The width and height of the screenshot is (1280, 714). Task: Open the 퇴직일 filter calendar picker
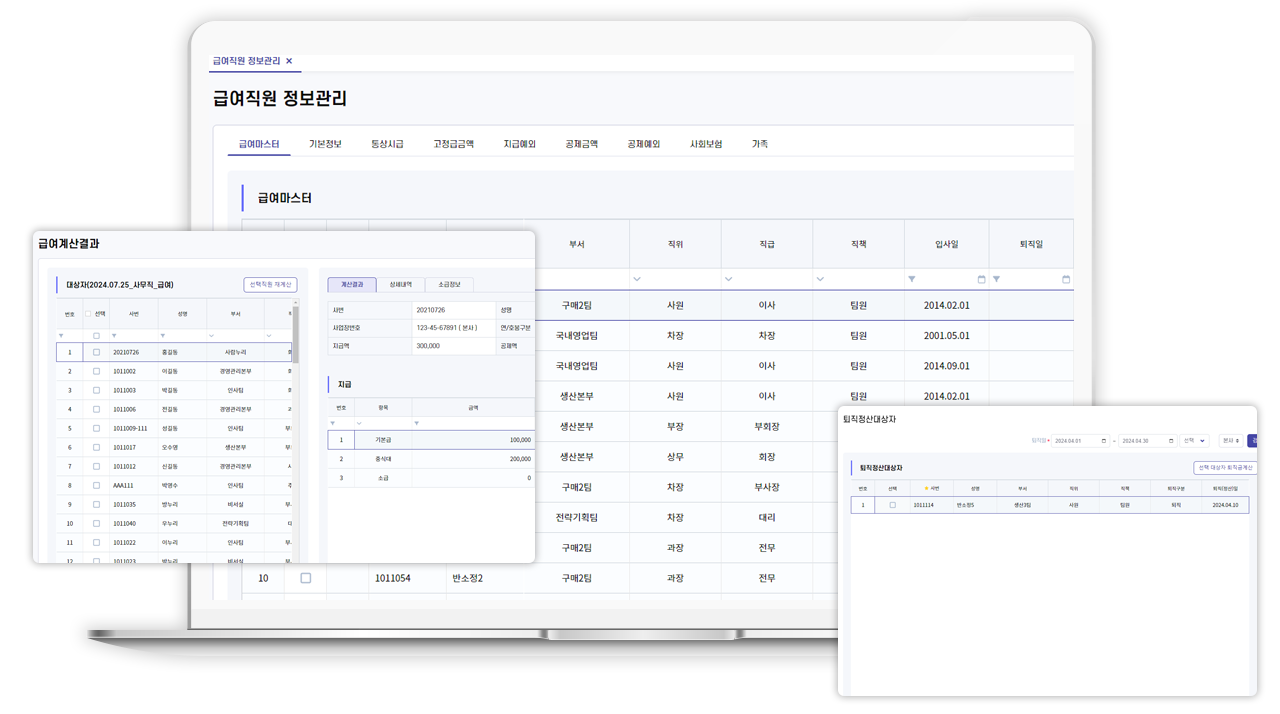[x=1066, y=279]
